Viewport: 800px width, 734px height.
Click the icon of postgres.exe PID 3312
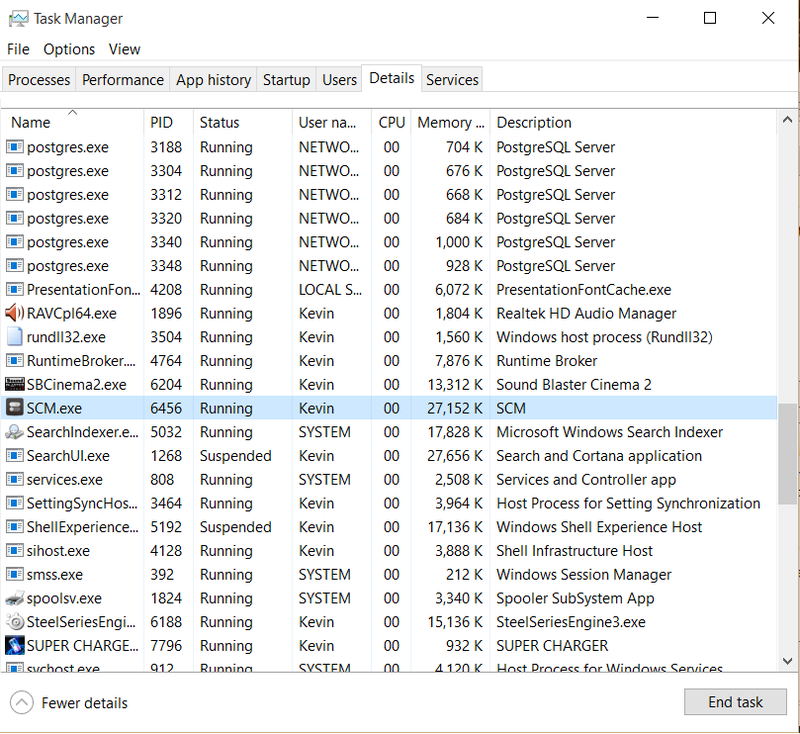coord(14,194)
